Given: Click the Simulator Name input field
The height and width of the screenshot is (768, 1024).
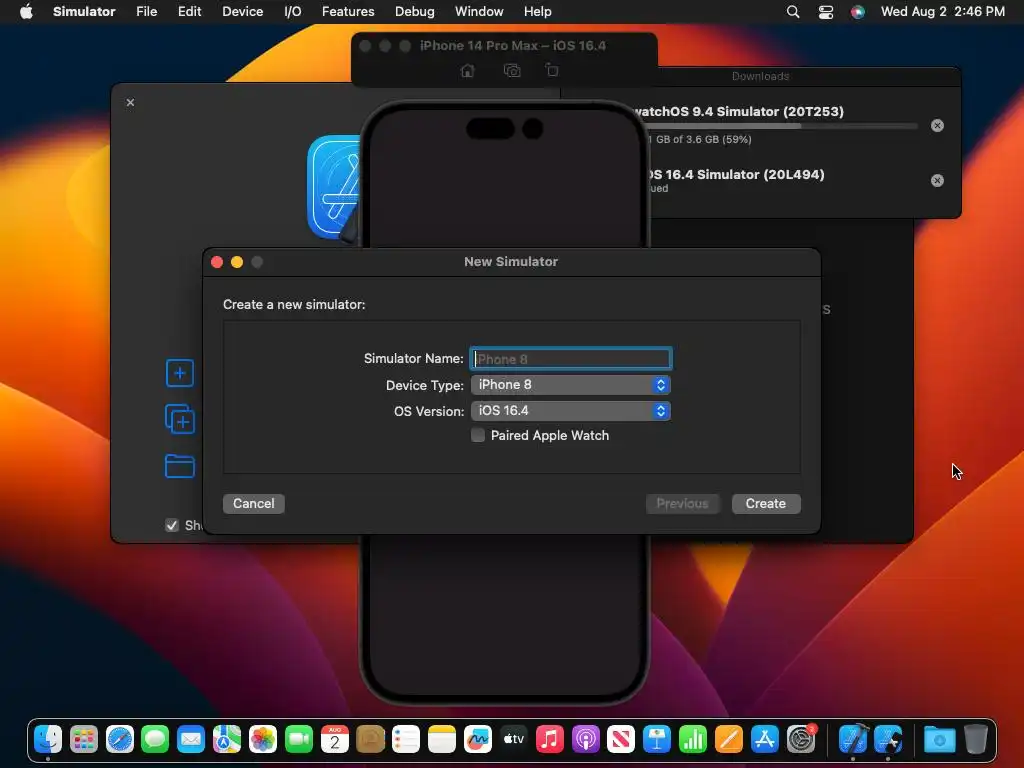Looking at the screenshot, I should 571,359.
